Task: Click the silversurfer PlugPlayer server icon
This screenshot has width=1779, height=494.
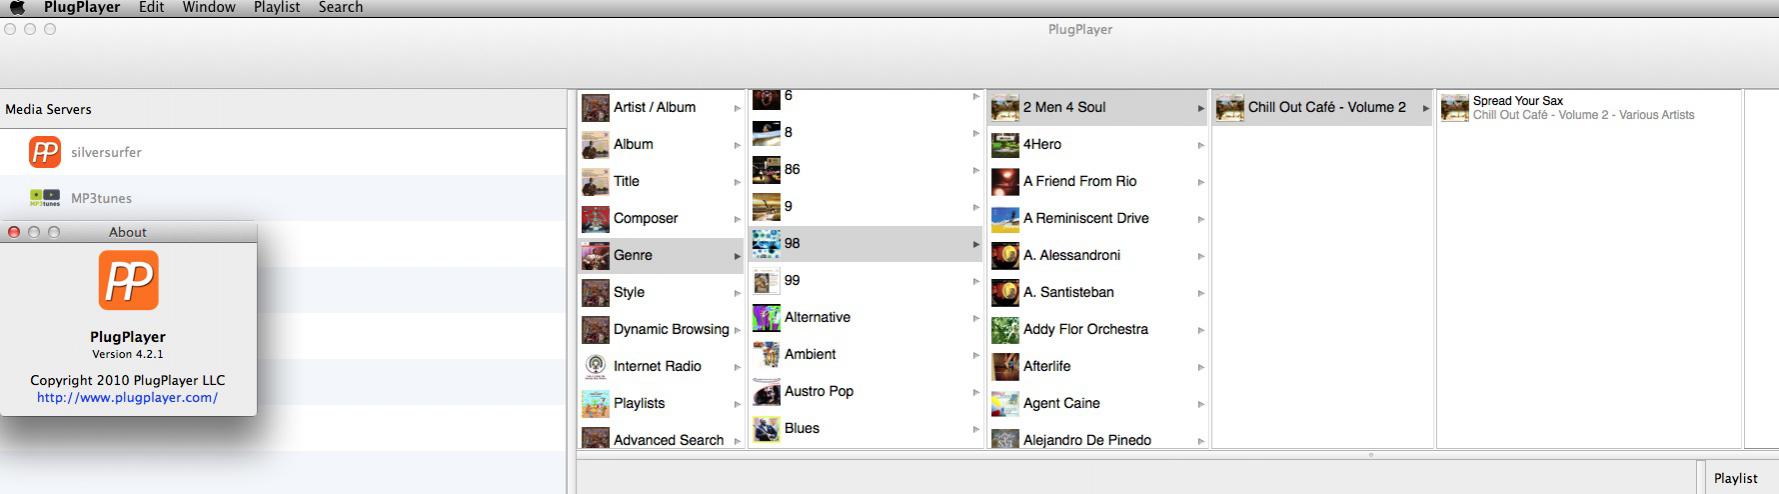Action: click(45, 152)
